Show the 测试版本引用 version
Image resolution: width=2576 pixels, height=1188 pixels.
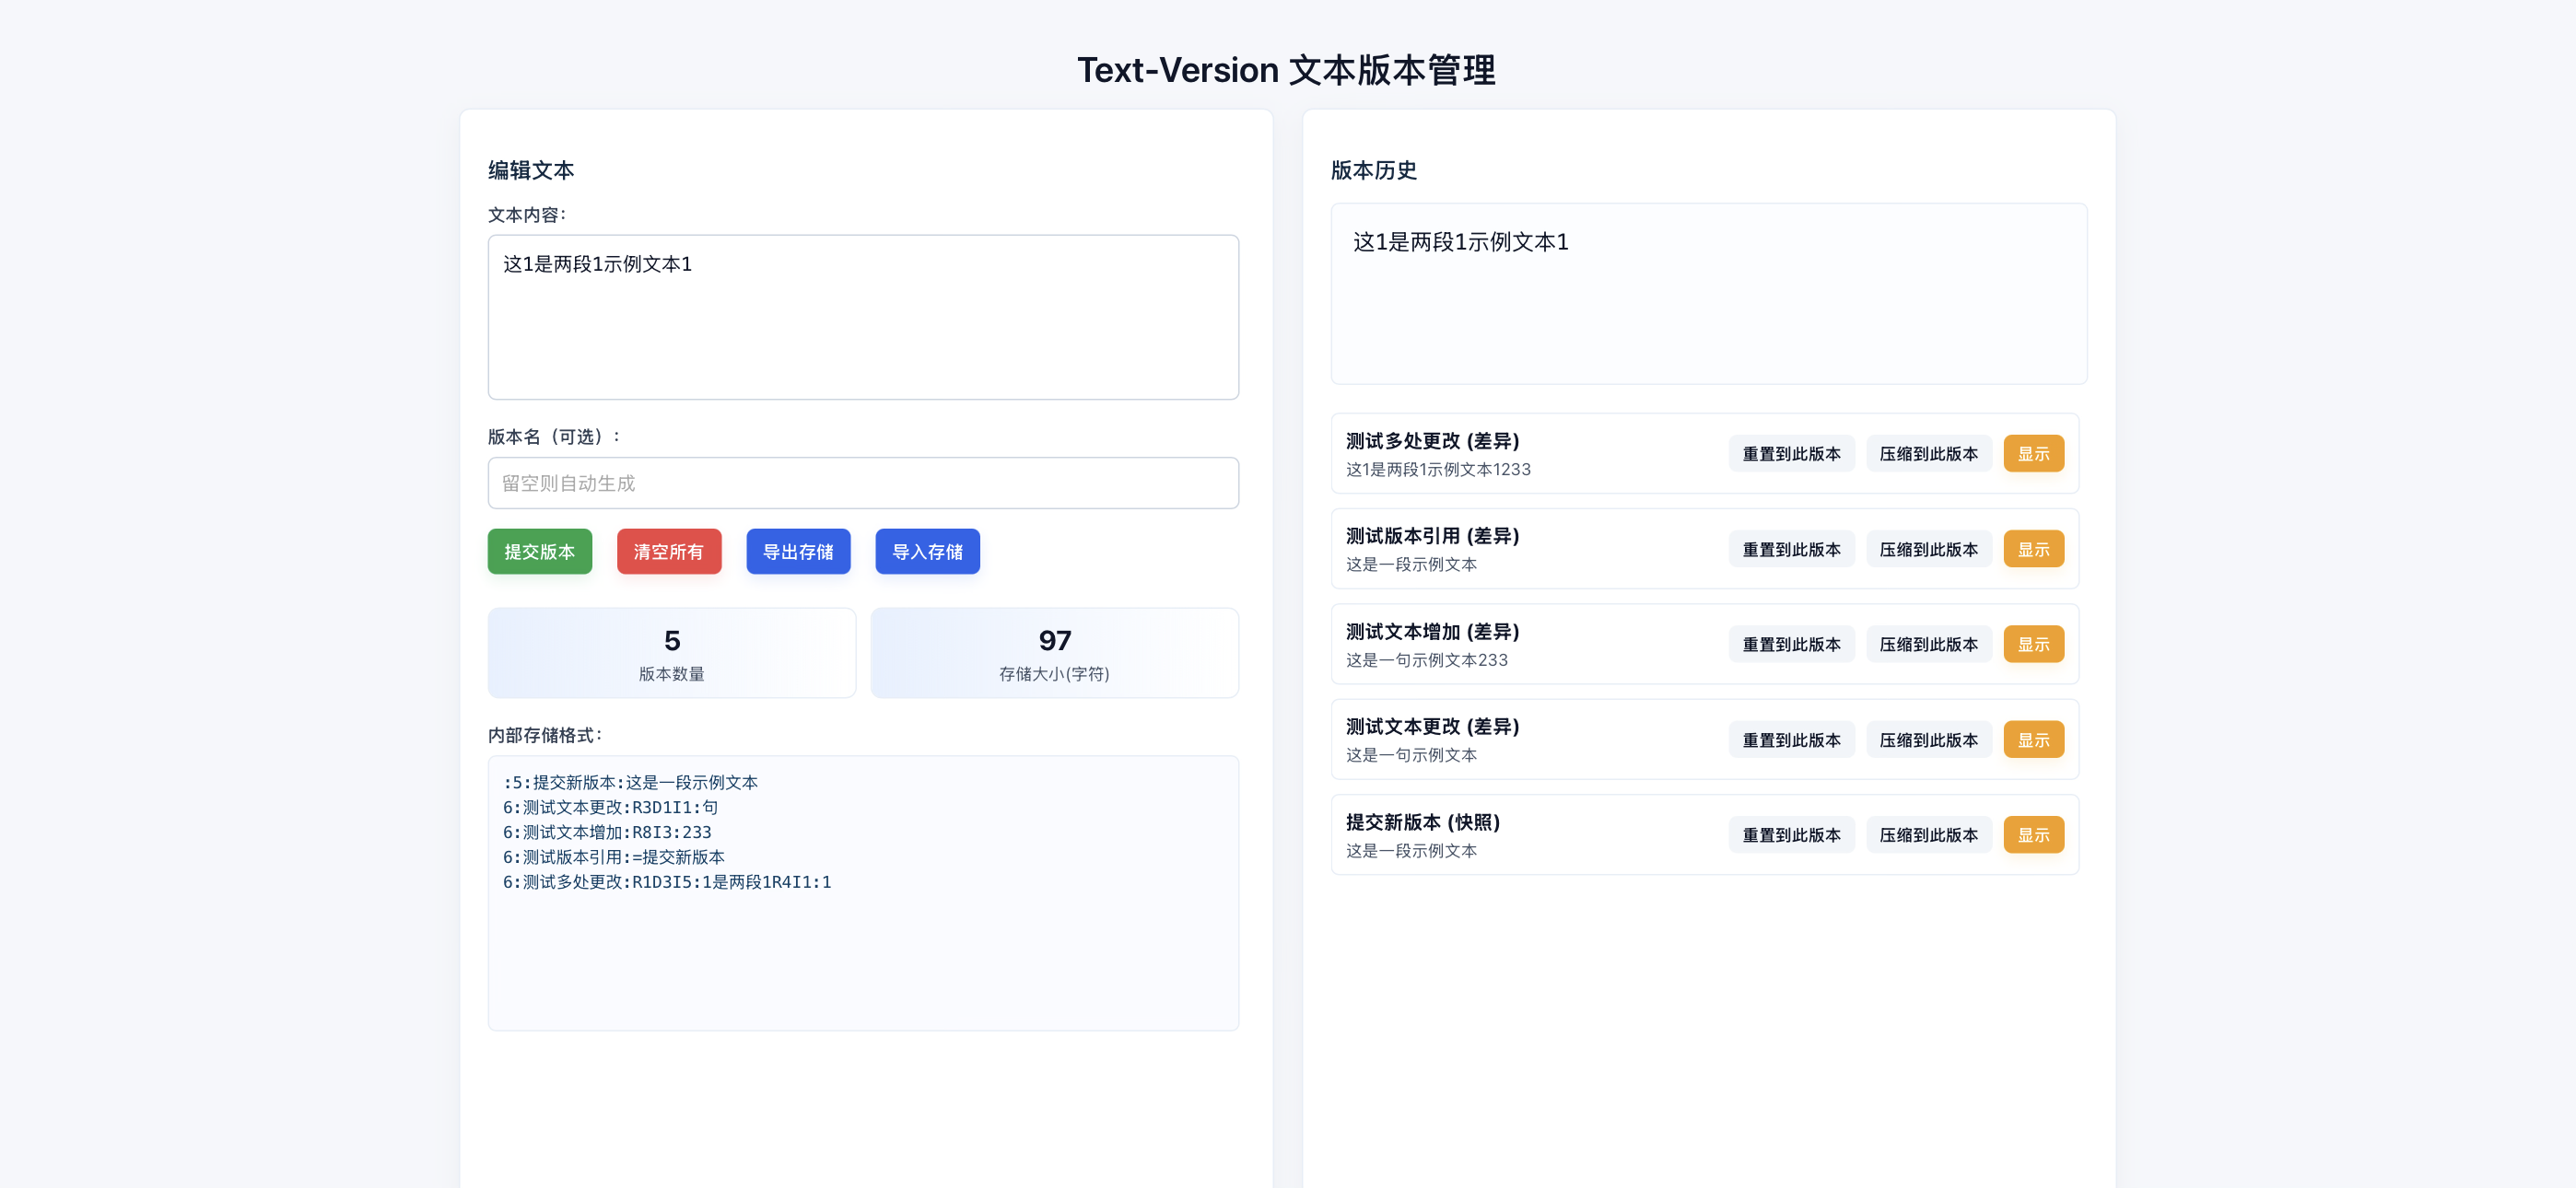point(2032,549)
